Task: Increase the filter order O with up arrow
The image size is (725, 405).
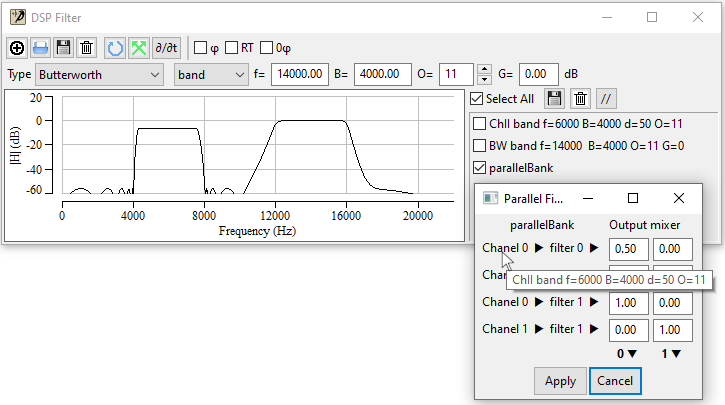Action: point(485,69)
